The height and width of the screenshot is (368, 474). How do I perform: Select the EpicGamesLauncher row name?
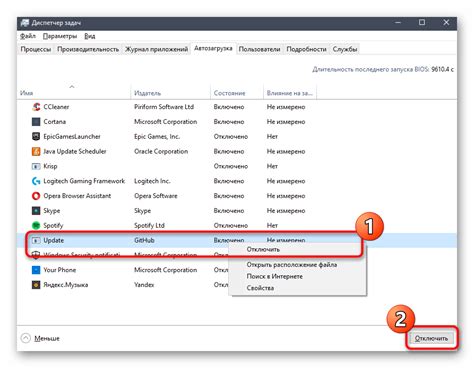tap(72, 136)
